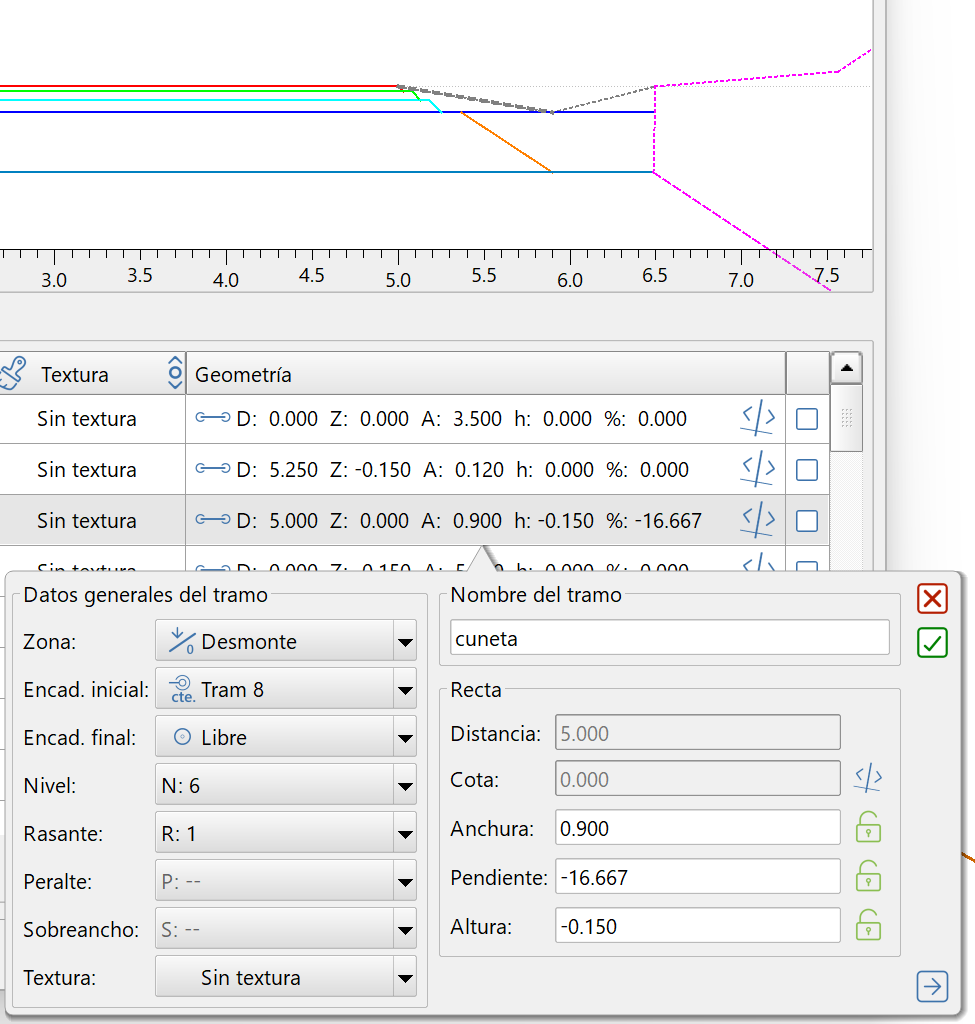Click the Nombre del tramo field with cuneta

pos(669,638)
